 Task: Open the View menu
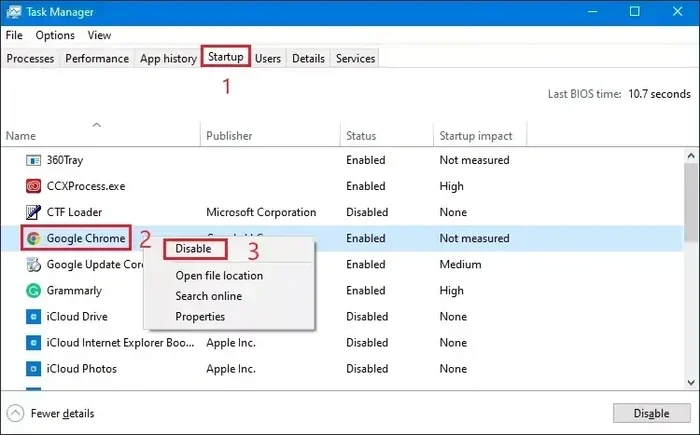[x=99, y=35]
